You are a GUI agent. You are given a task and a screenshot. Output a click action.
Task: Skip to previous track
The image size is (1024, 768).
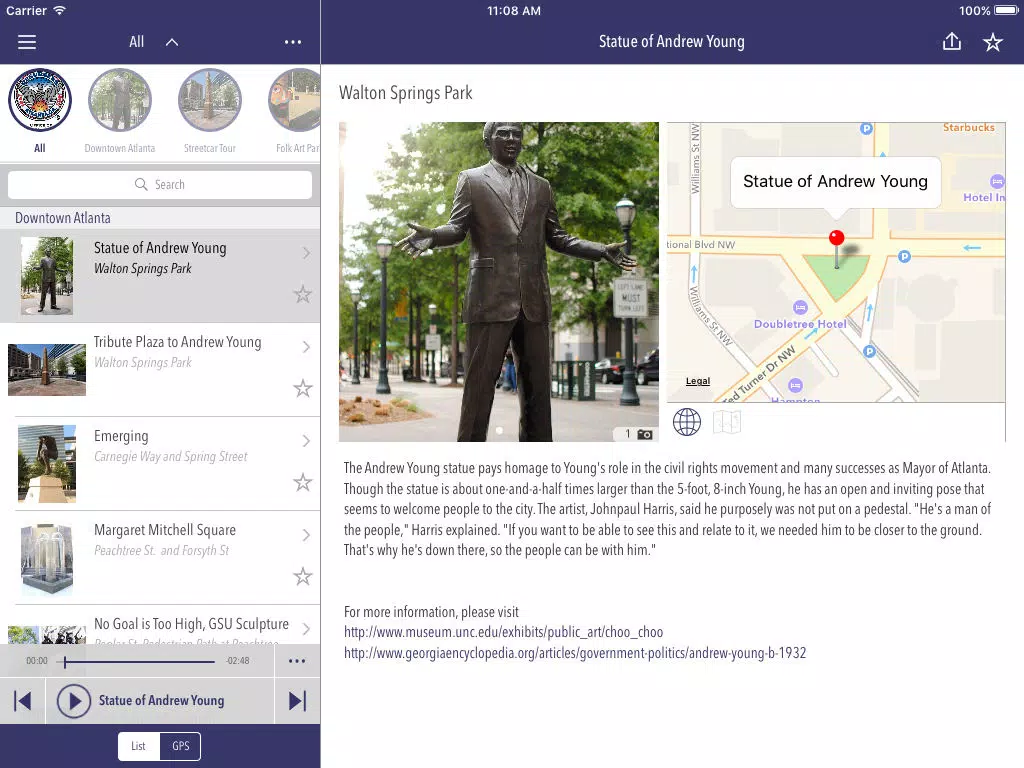click(x=22, y=701)
